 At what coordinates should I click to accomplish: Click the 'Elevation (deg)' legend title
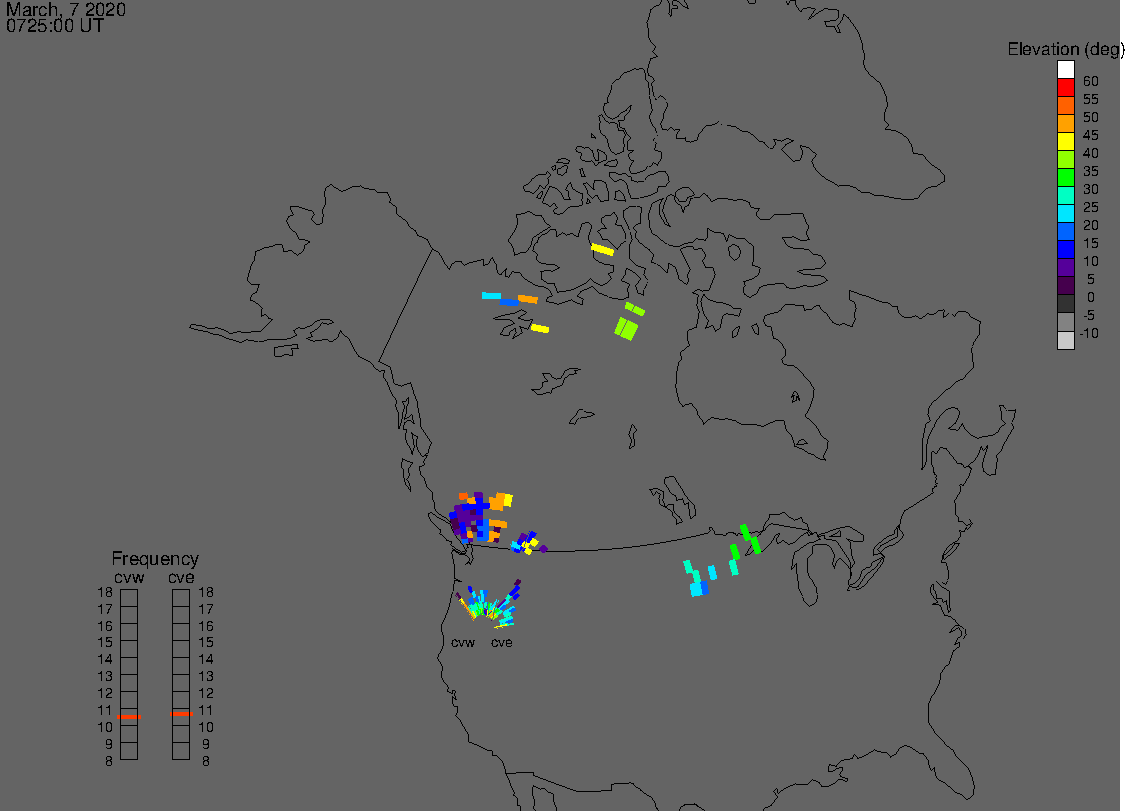pyautogui.click(x=1065, y=49)
